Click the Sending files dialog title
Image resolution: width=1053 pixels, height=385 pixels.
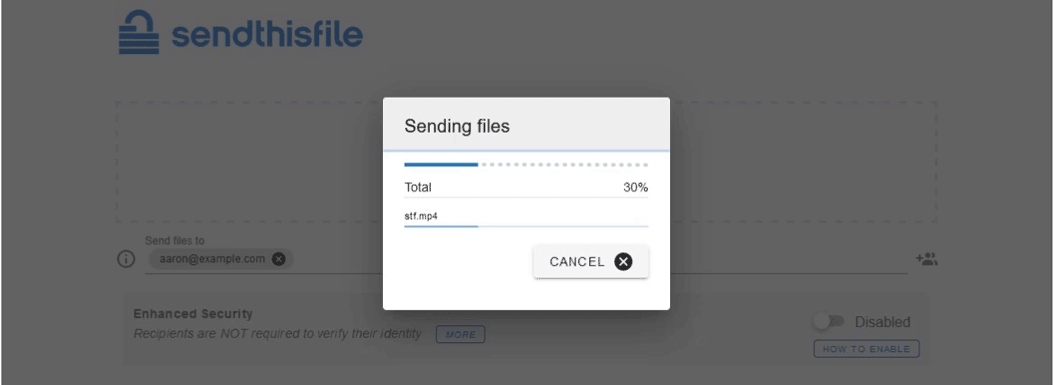[457, 126]
